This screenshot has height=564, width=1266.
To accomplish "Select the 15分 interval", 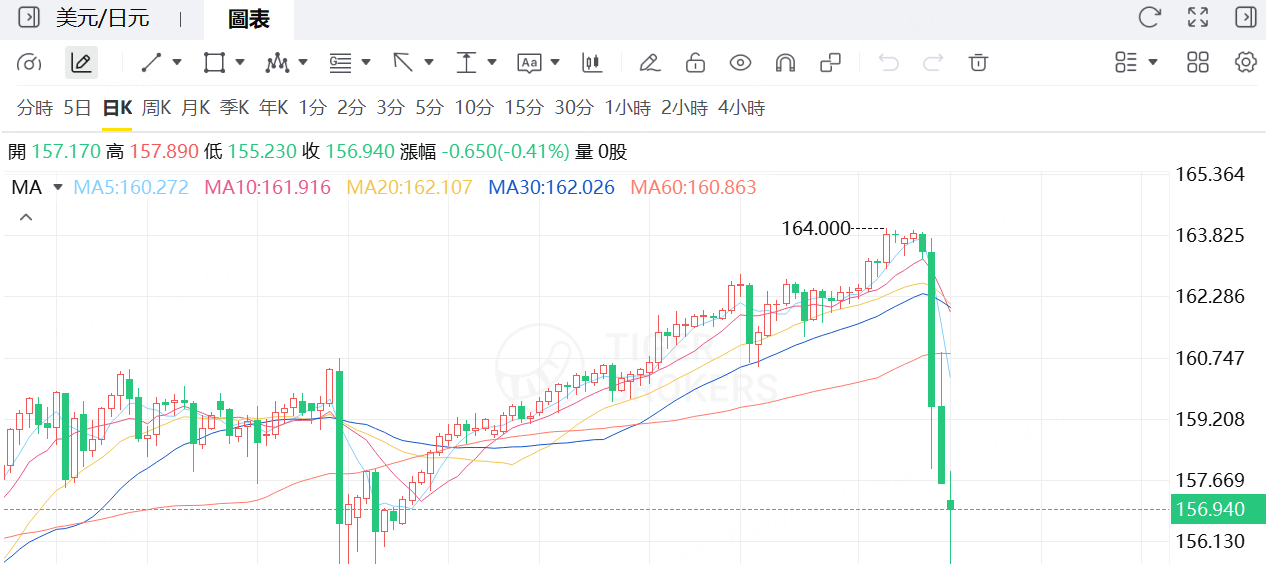I will click(x=524, y=108).
